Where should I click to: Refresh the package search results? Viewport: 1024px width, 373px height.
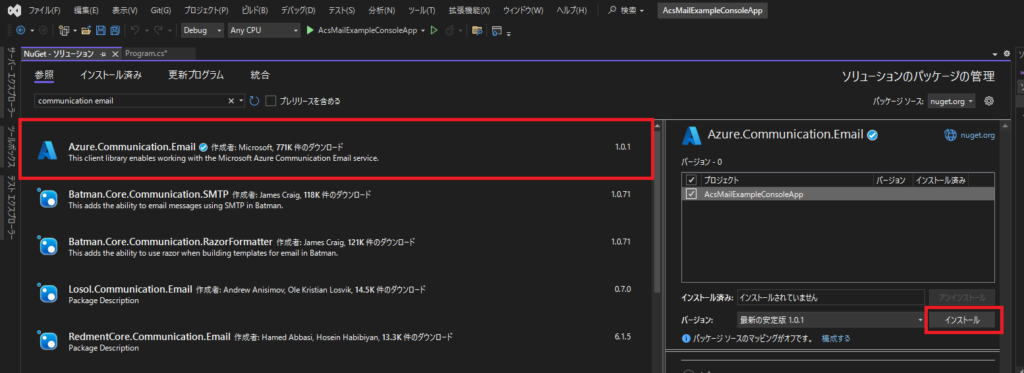coord(255,101)
